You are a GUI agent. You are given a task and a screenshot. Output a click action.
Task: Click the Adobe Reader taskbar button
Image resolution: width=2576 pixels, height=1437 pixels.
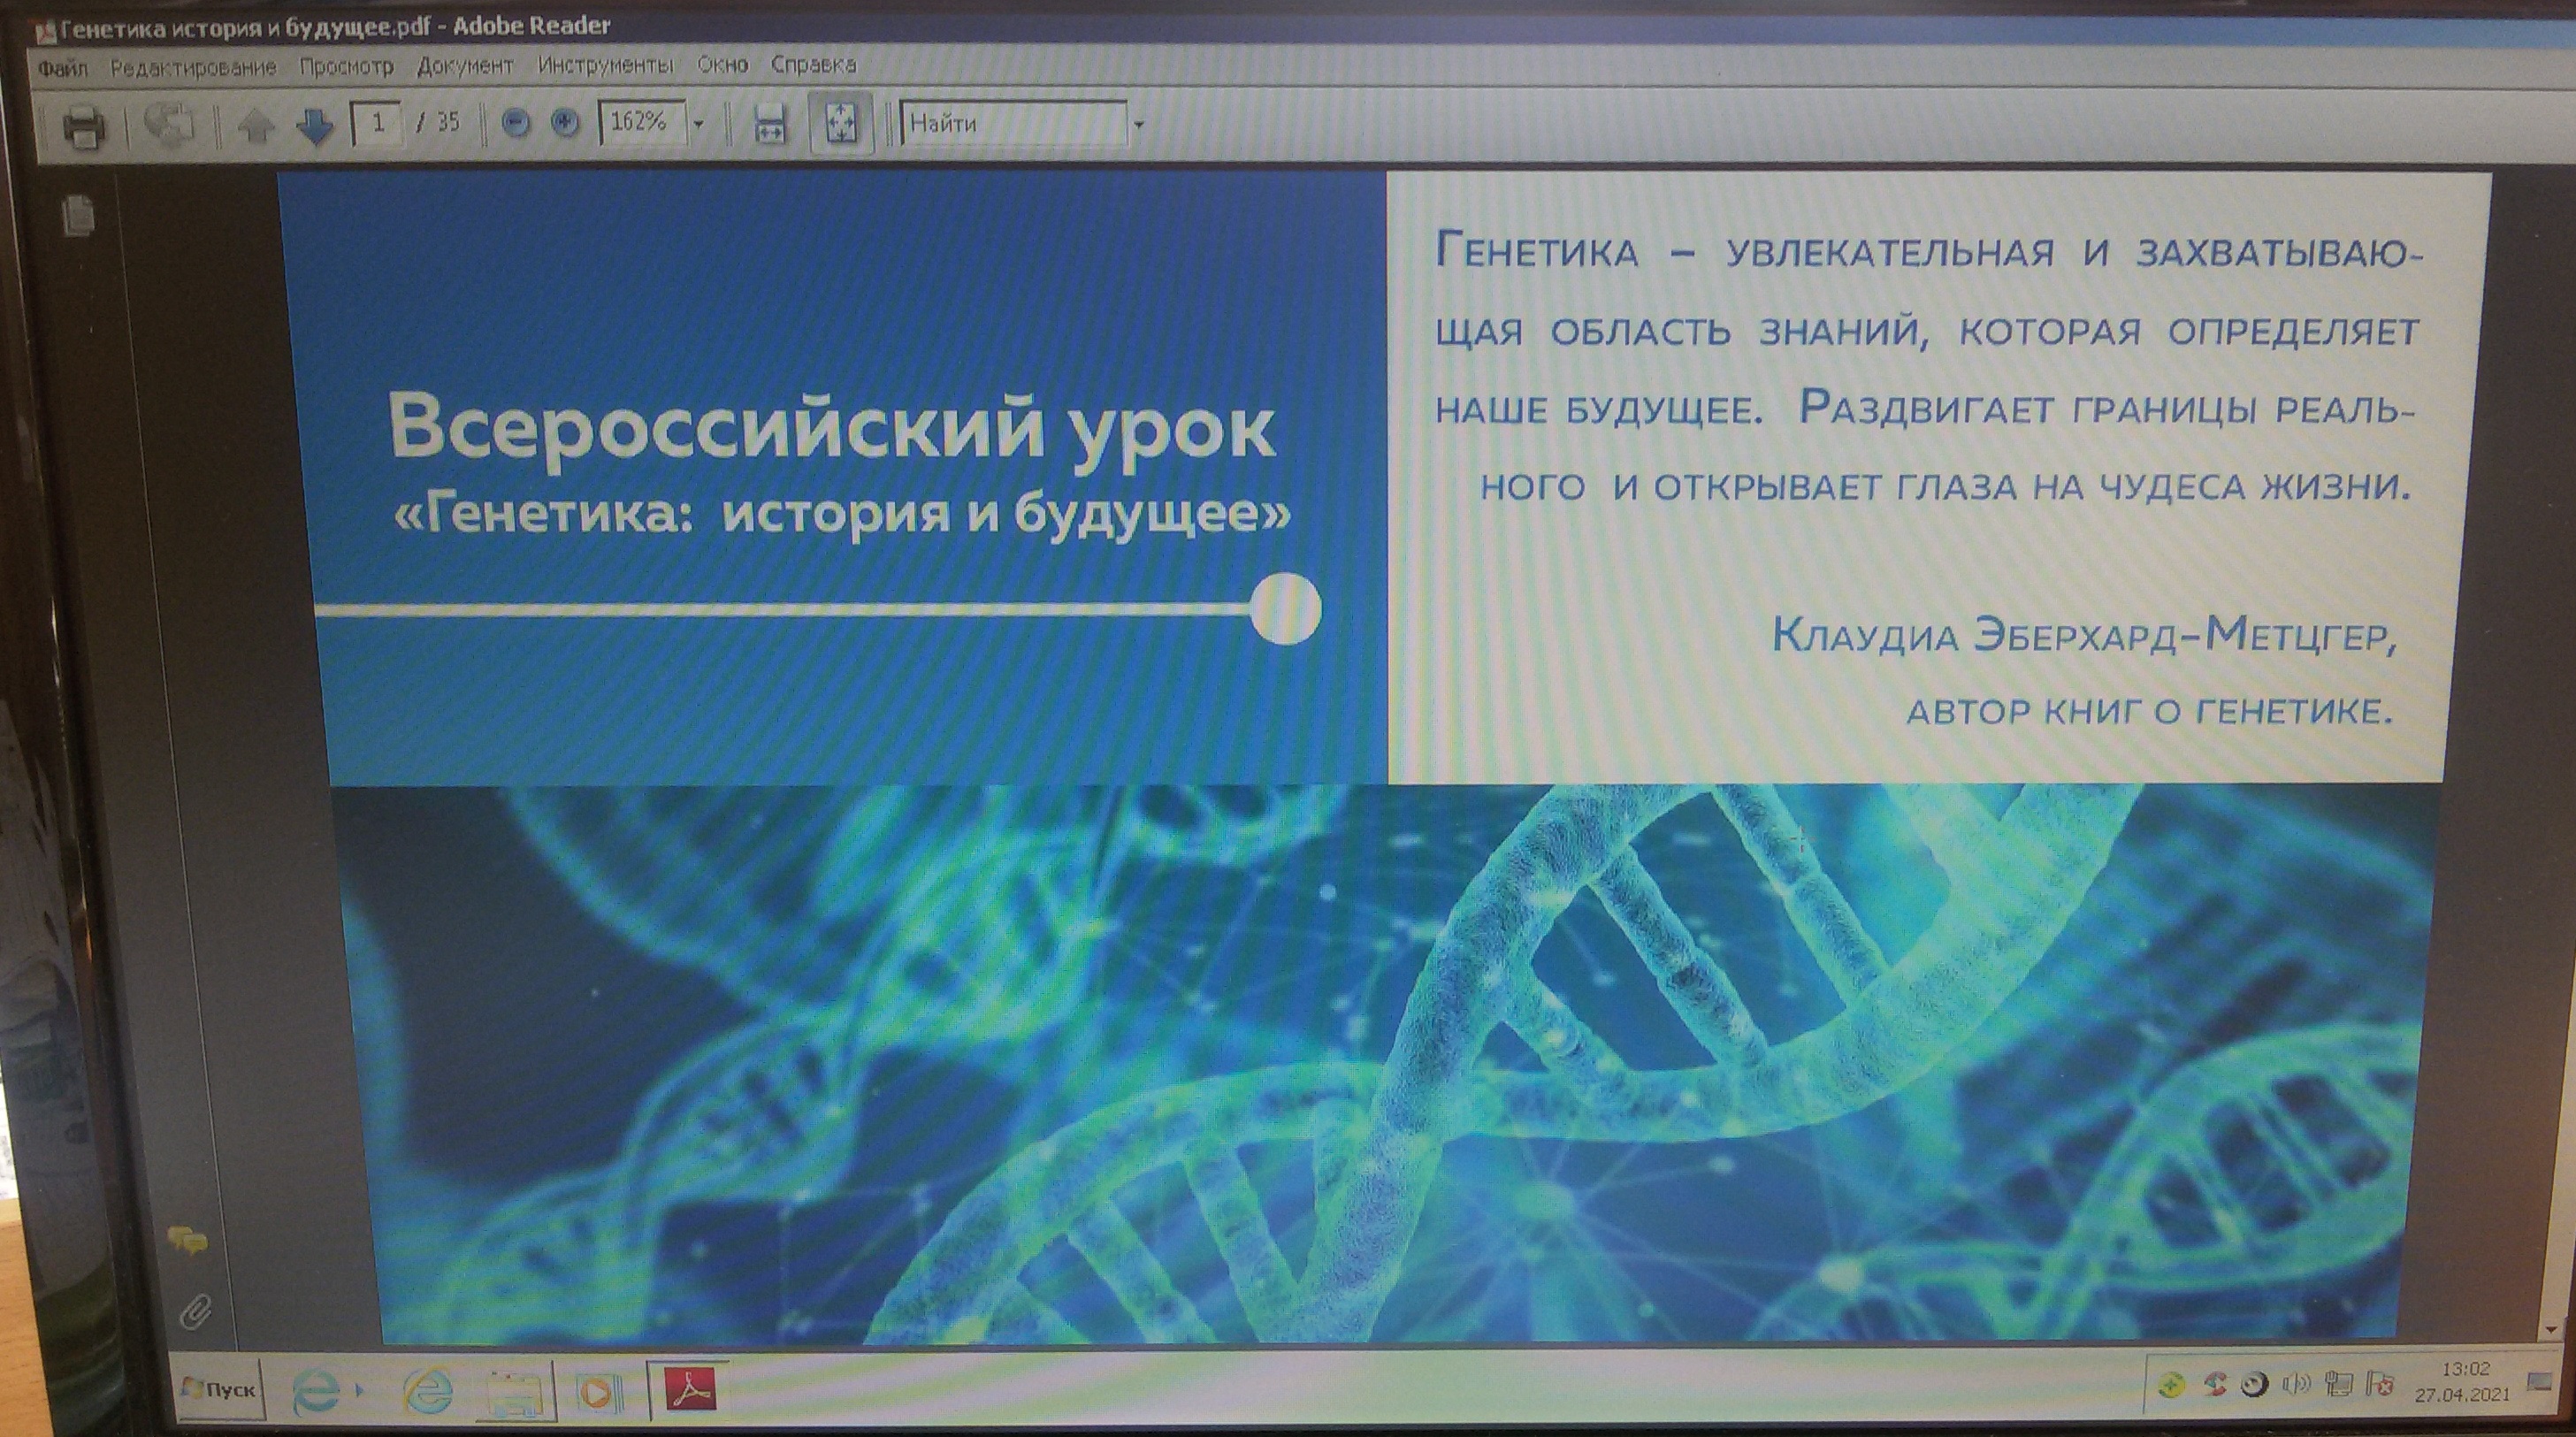pos(689,1391)
